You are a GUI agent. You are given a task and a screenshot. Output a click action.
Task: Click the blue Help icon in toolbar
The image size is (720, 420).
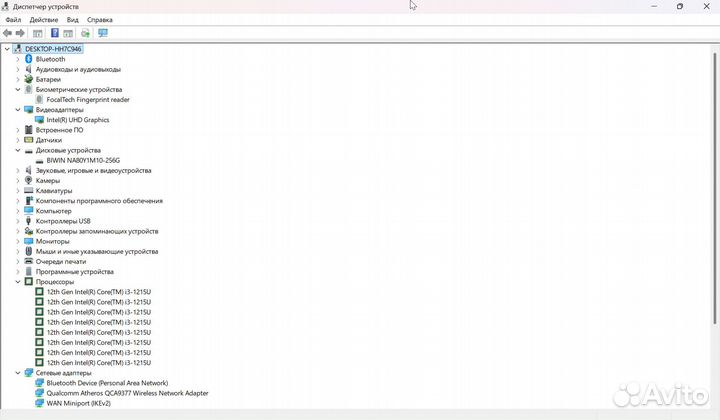pos(55,33)
